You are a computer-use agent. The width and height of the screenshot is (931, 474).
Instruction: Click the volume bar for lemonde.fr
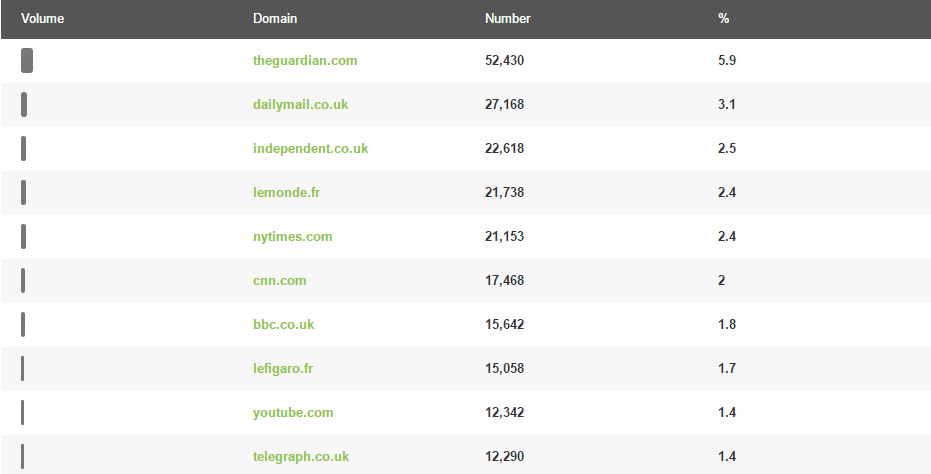(23, 192)
